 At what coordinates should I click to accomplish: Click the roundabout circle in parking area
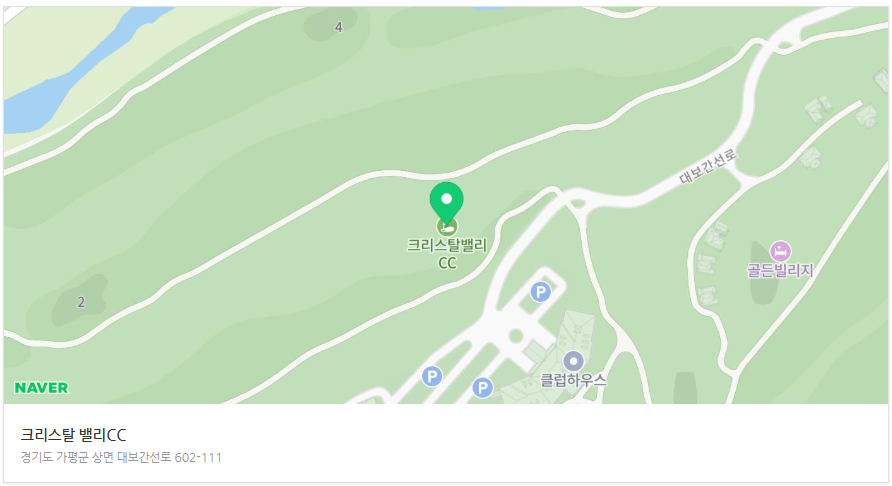(516, 336)
